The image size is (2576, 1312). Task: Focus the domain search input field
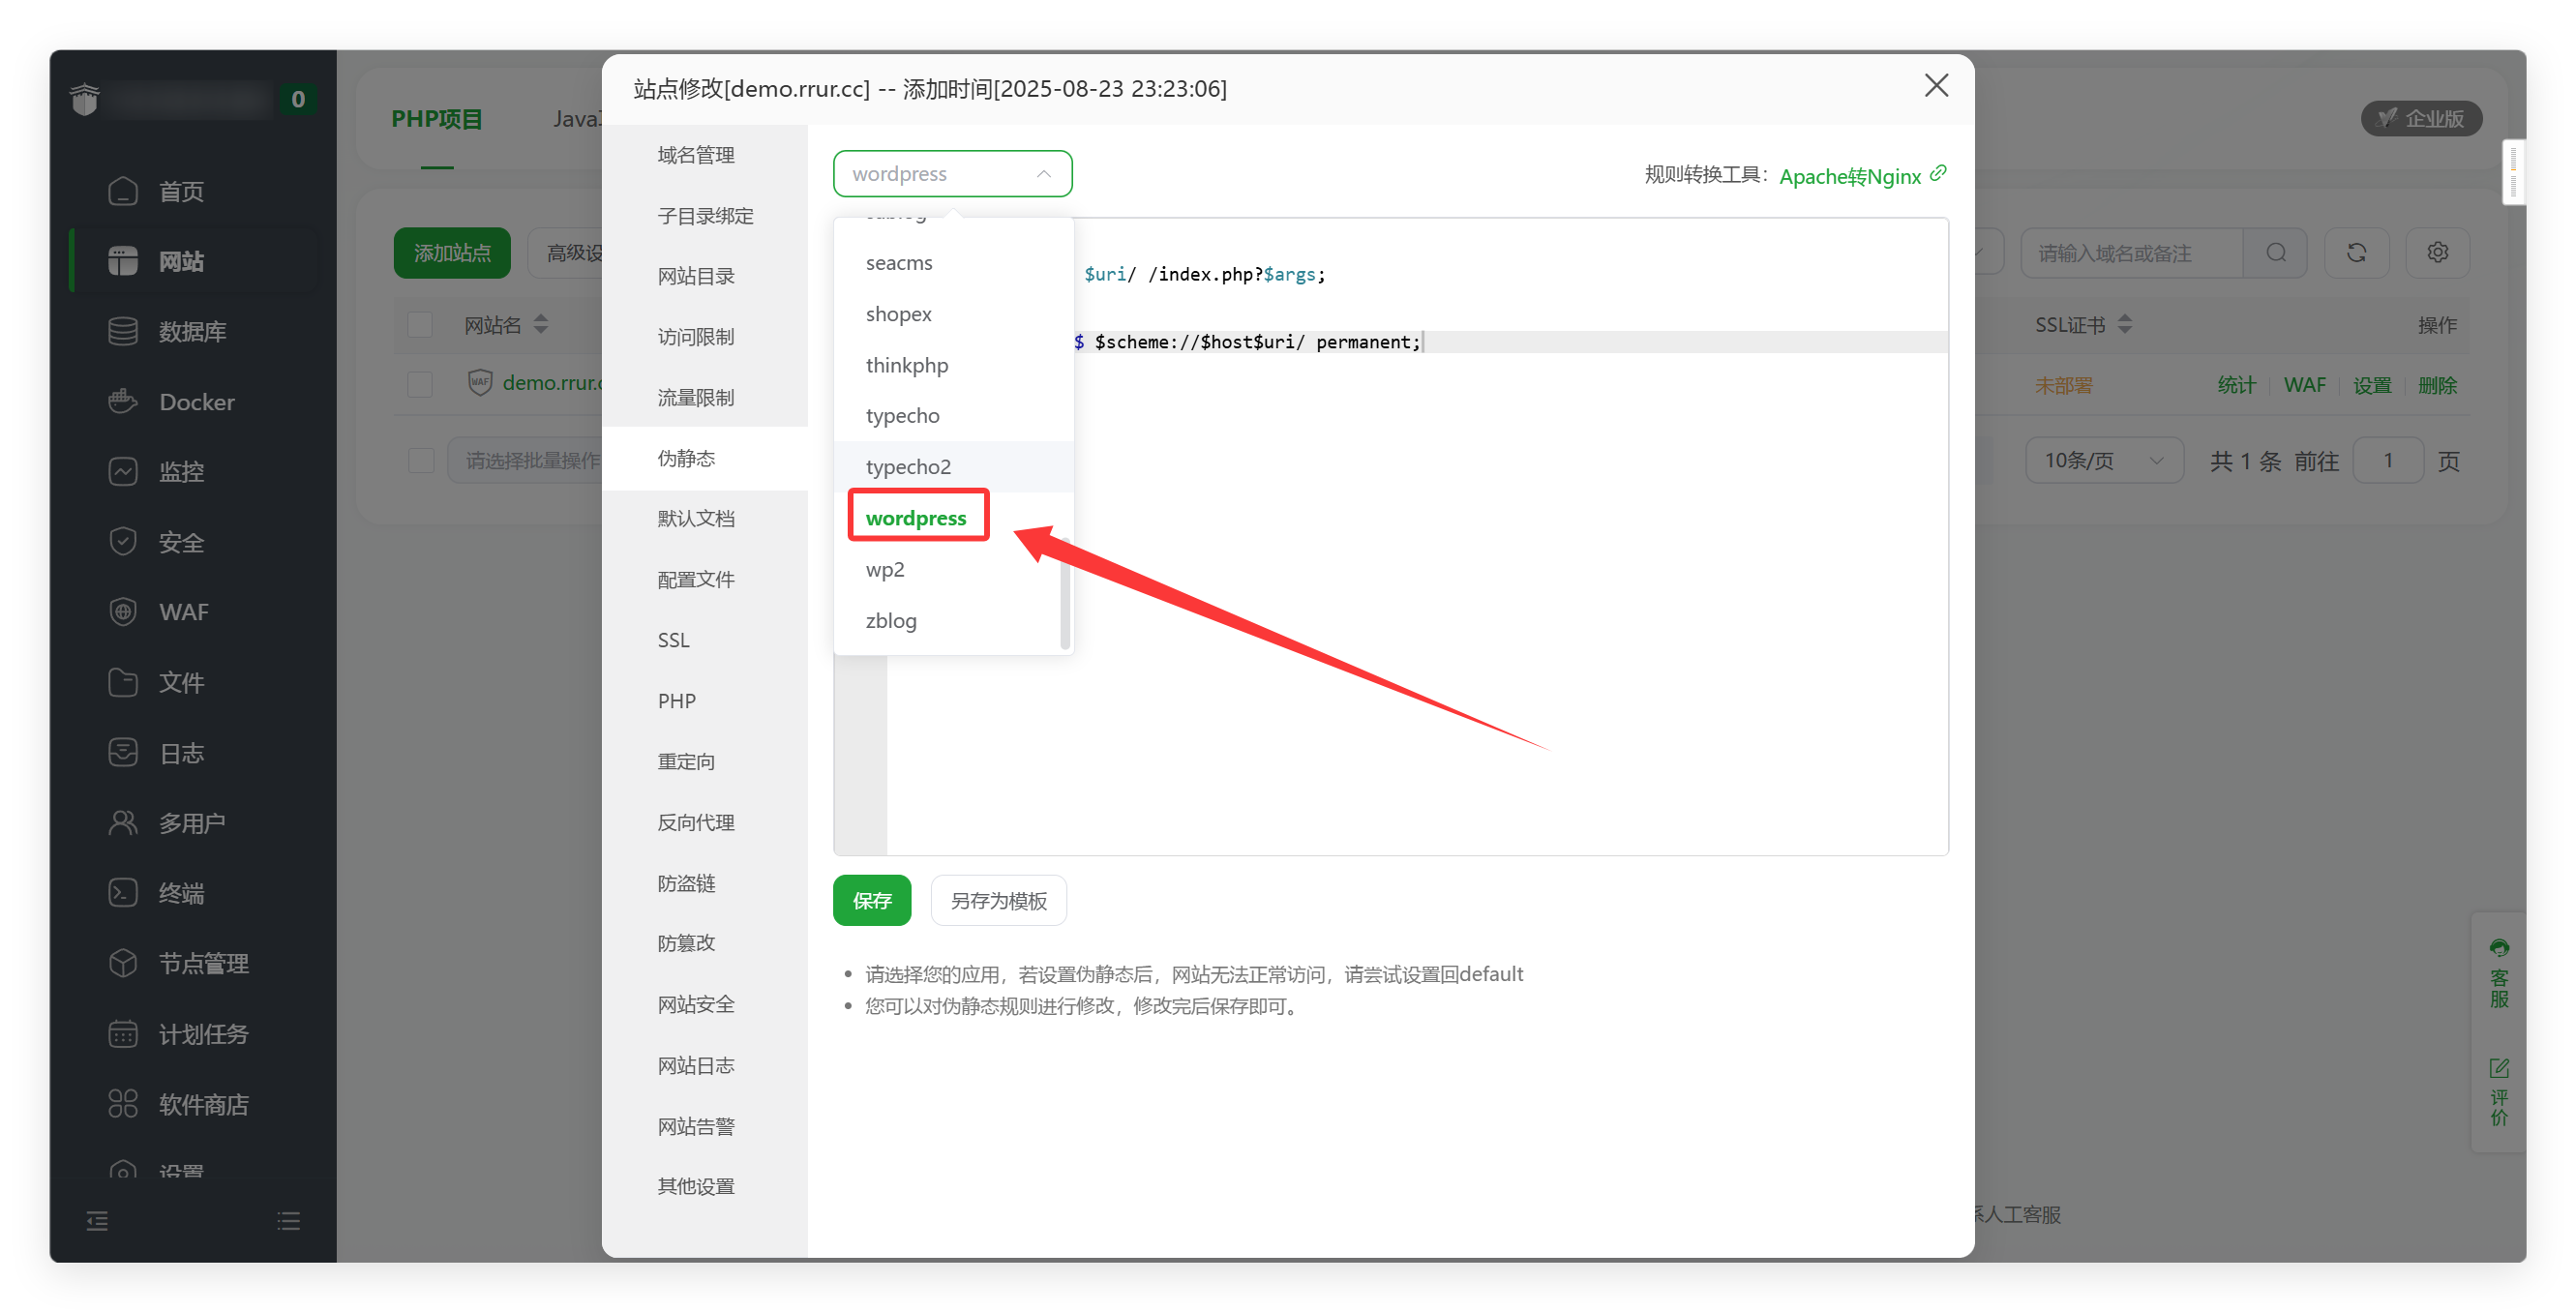point(2132,253)
